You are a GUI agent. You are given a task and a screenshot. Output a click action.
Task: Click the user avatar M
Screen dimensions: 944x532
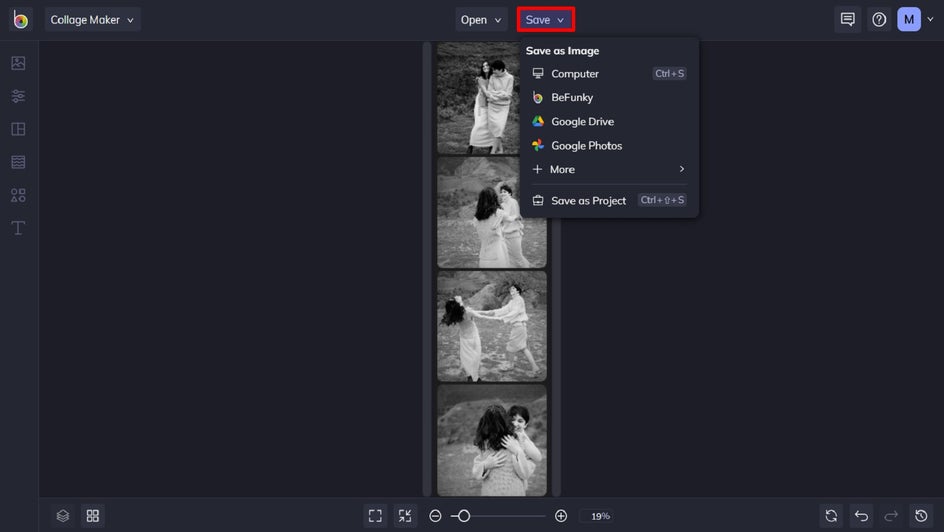(909, 20)
